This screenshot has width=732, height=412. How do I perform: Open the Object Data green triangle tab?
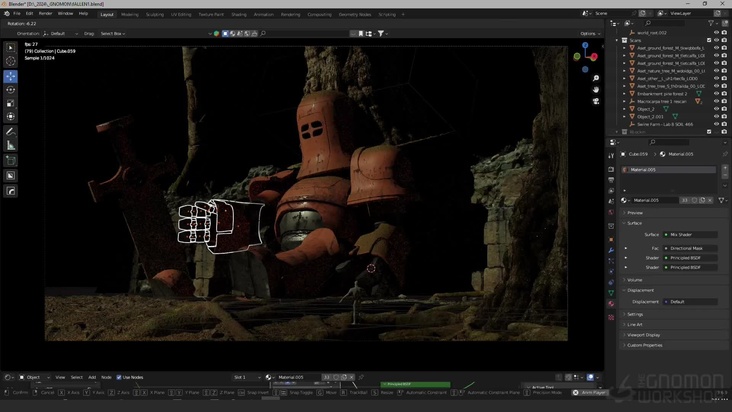point(611,293)
